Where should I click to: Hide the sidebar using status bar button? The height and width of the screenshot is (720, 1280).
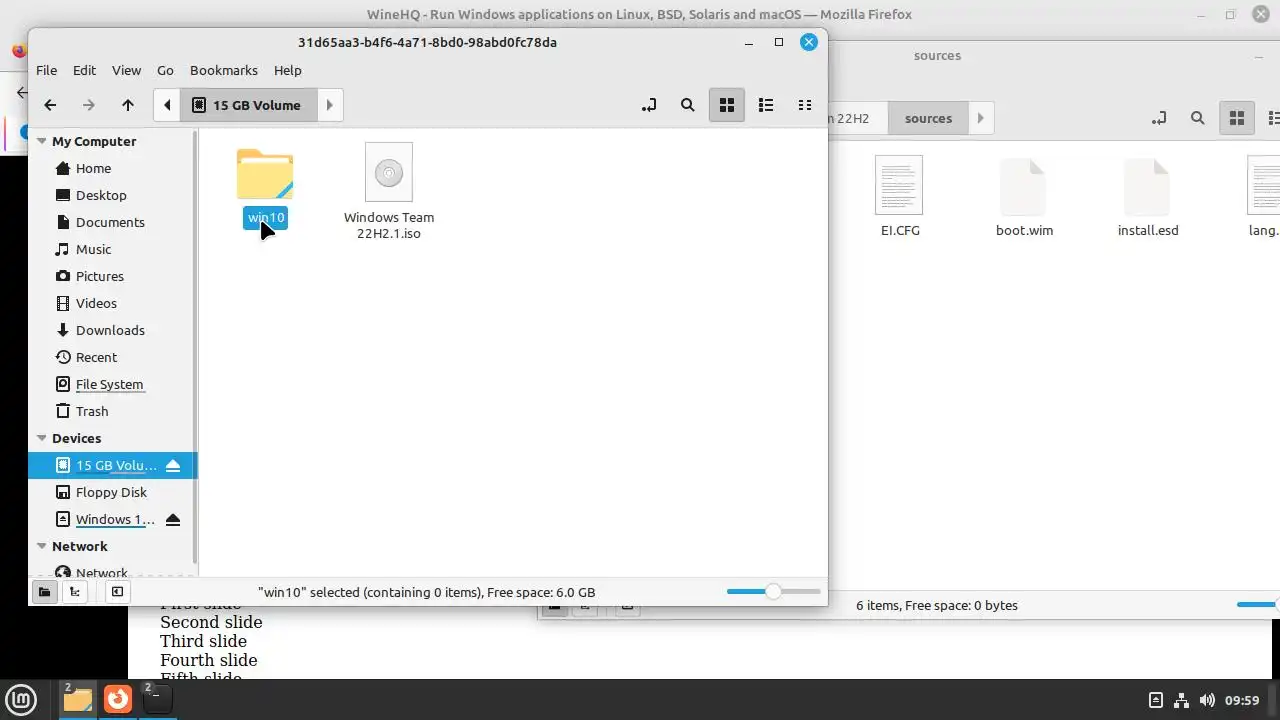tap(117, 592)
